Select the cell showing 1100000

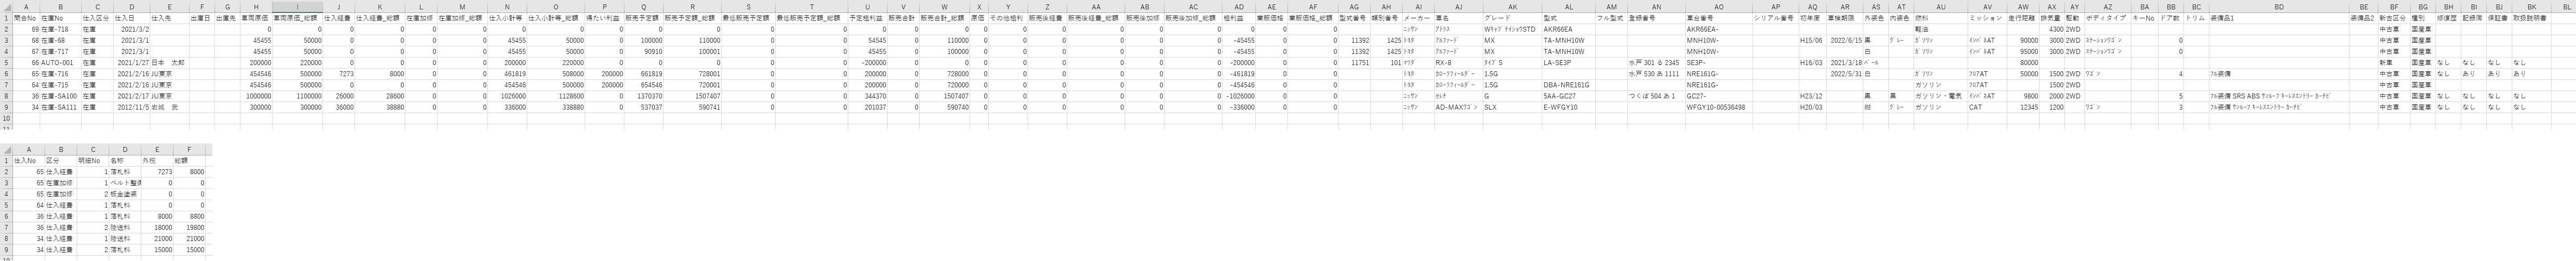tap(297, 96)
